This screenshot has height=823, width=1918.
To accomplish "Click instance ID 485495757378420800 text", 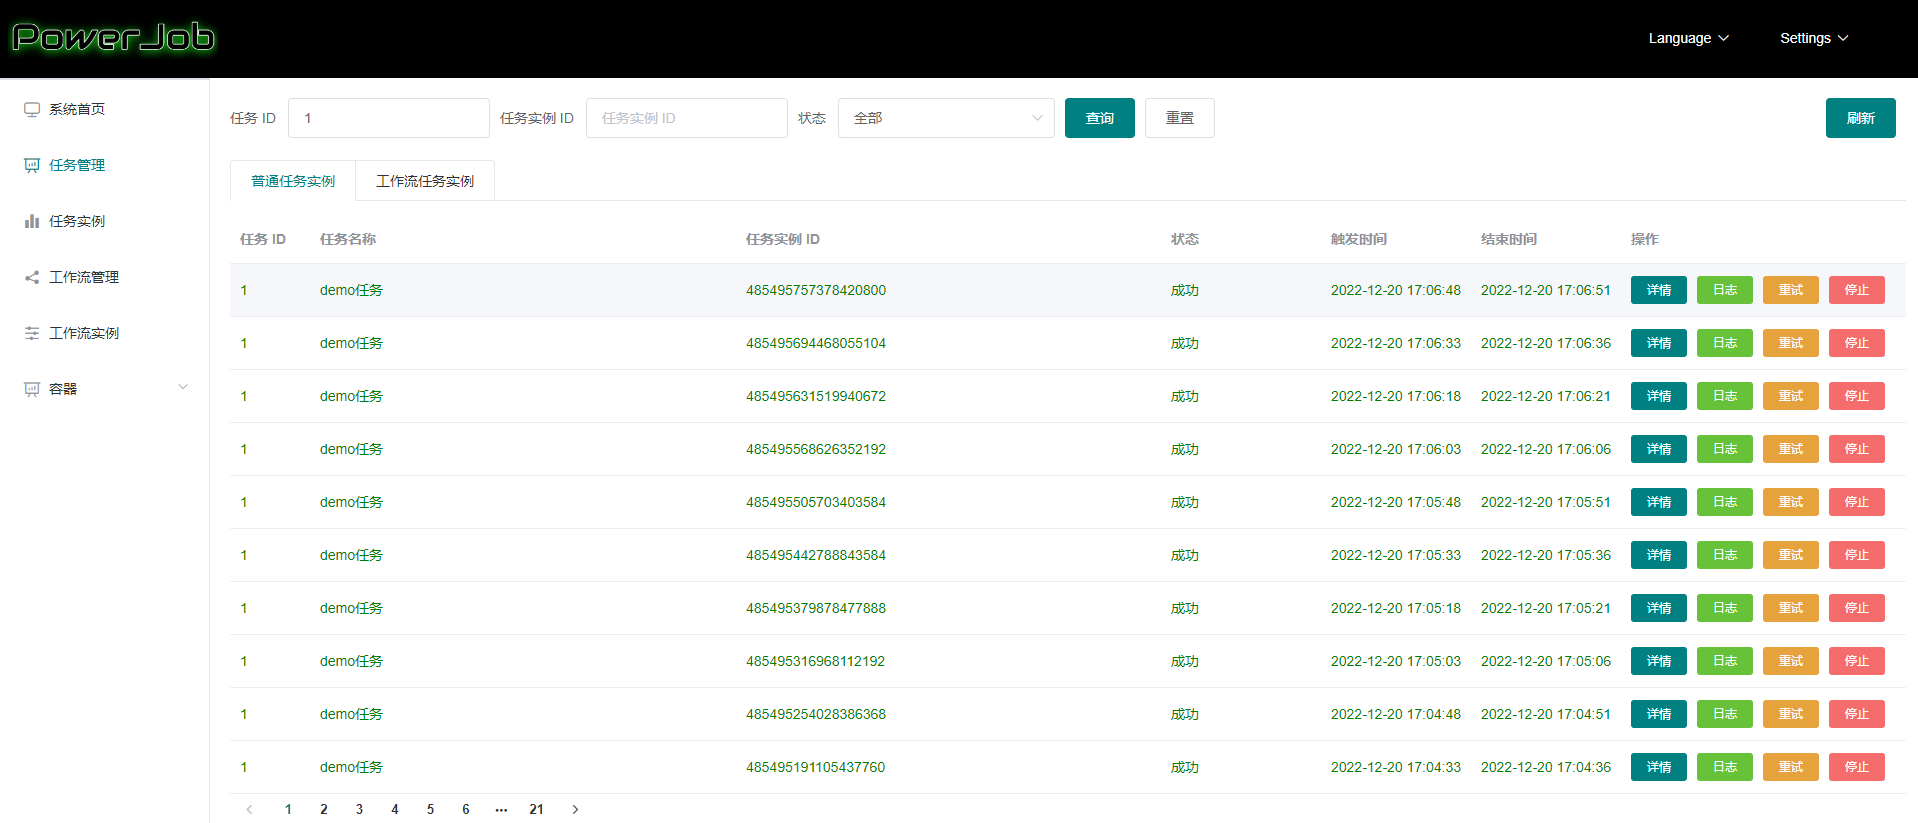I will coord(816,290).
